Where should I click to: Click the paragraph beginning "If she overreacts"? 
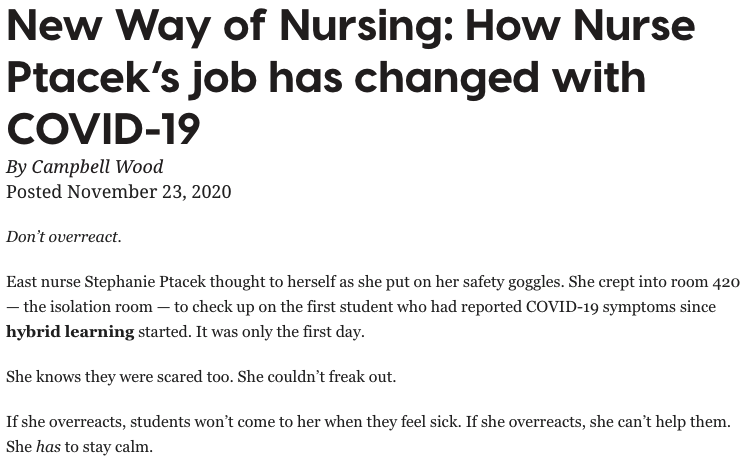click(x=368, y=434)
